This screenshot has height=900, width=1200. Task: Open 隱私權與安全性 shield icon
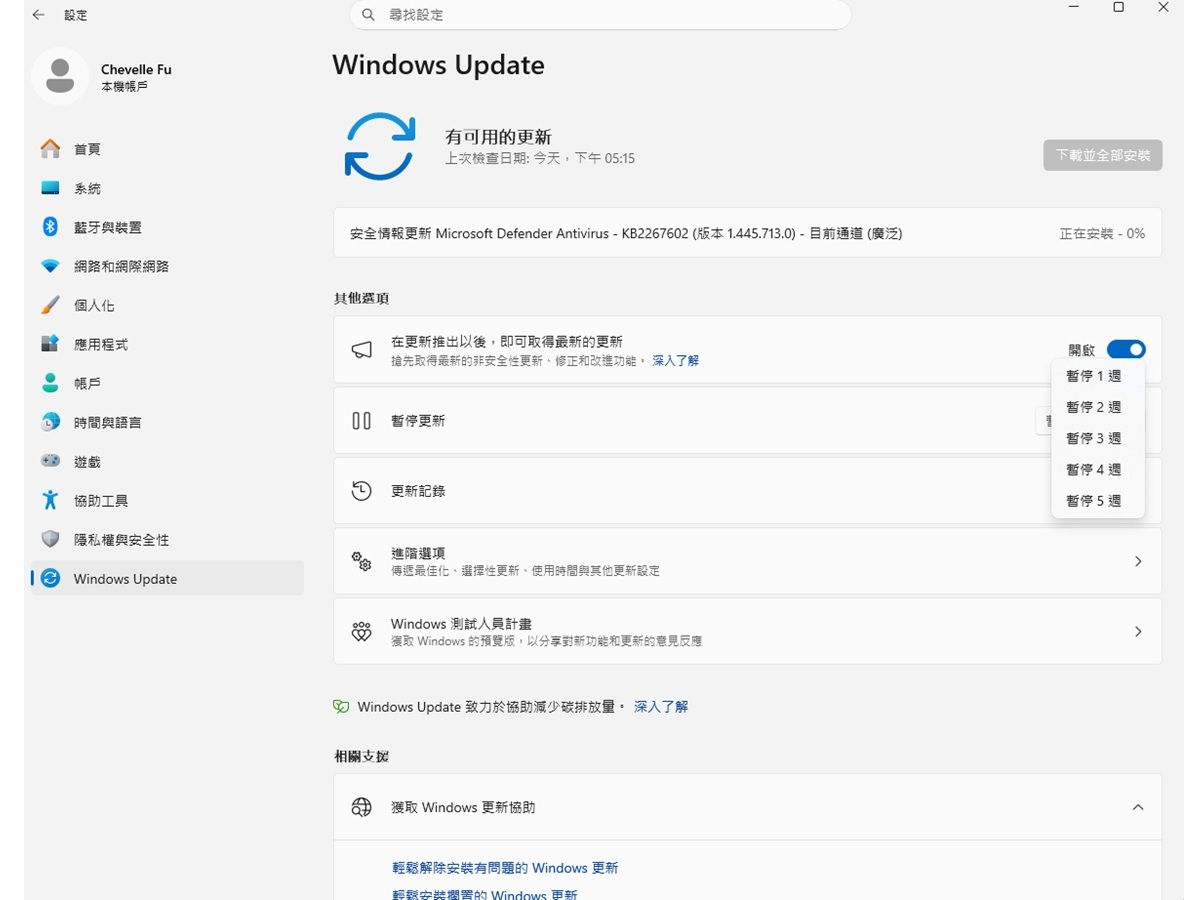[50, 539]
